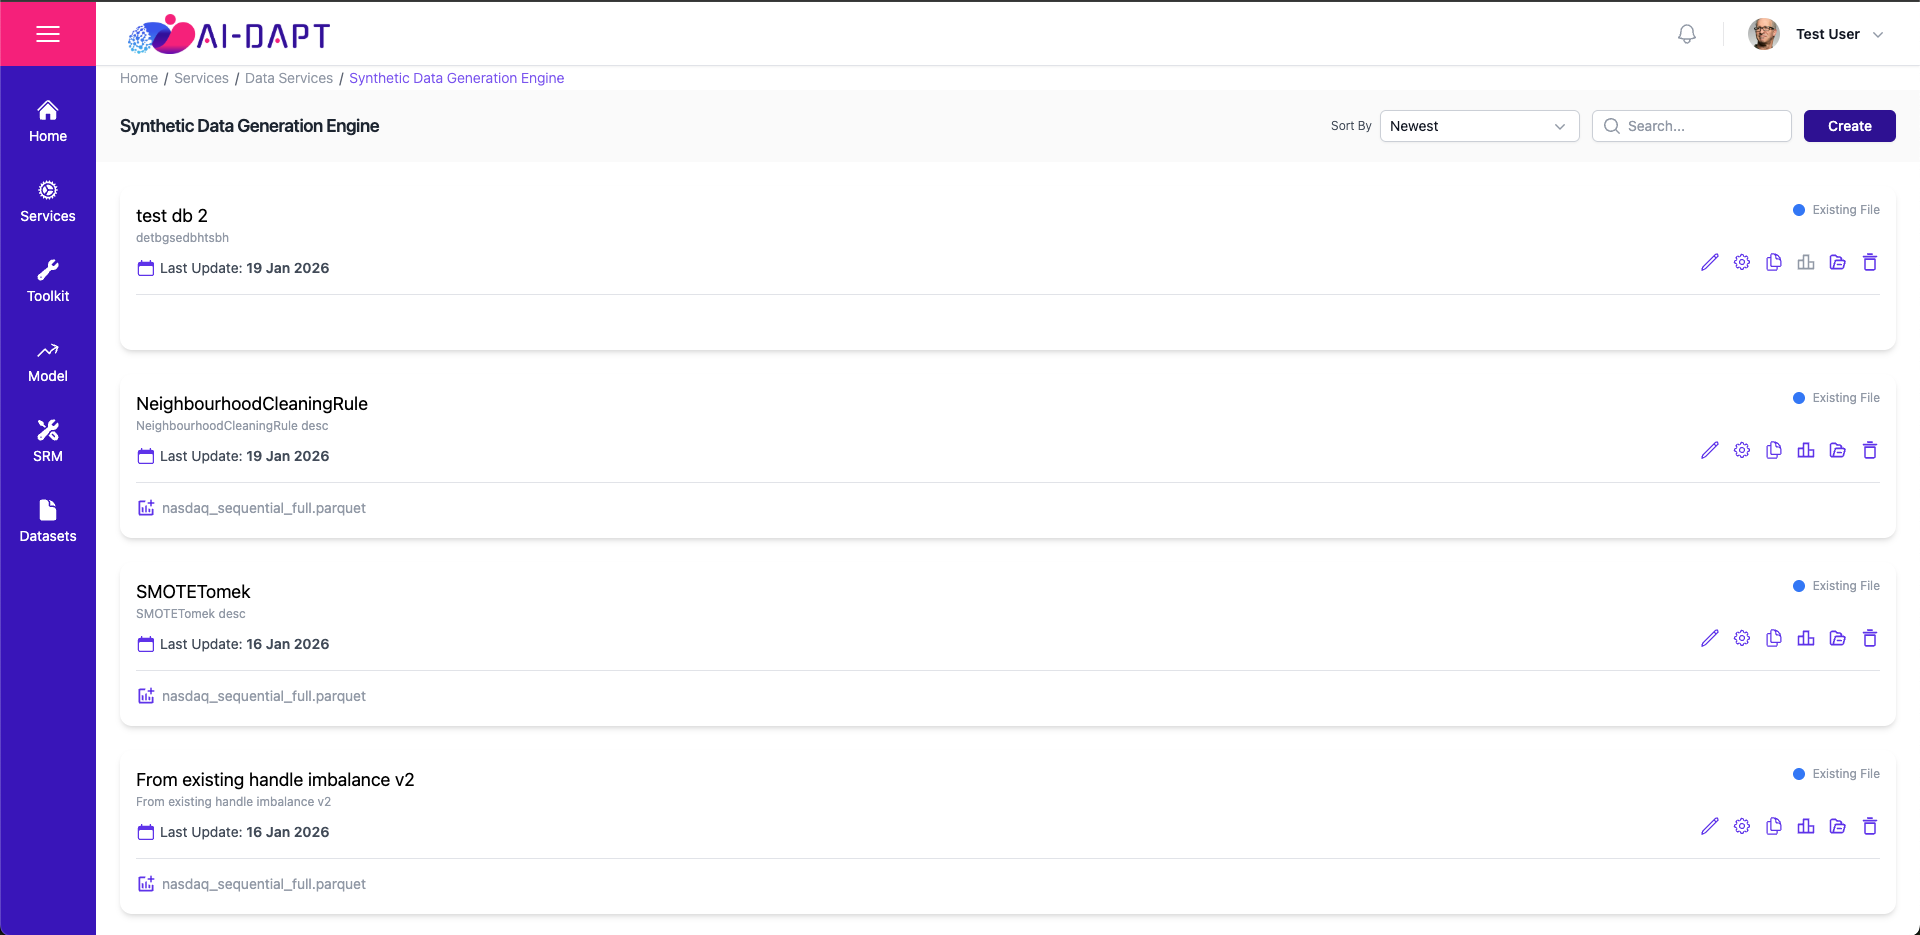Screen dimensions: 1920x935
Task: Focus the Search field
Action: (1691, 126)
